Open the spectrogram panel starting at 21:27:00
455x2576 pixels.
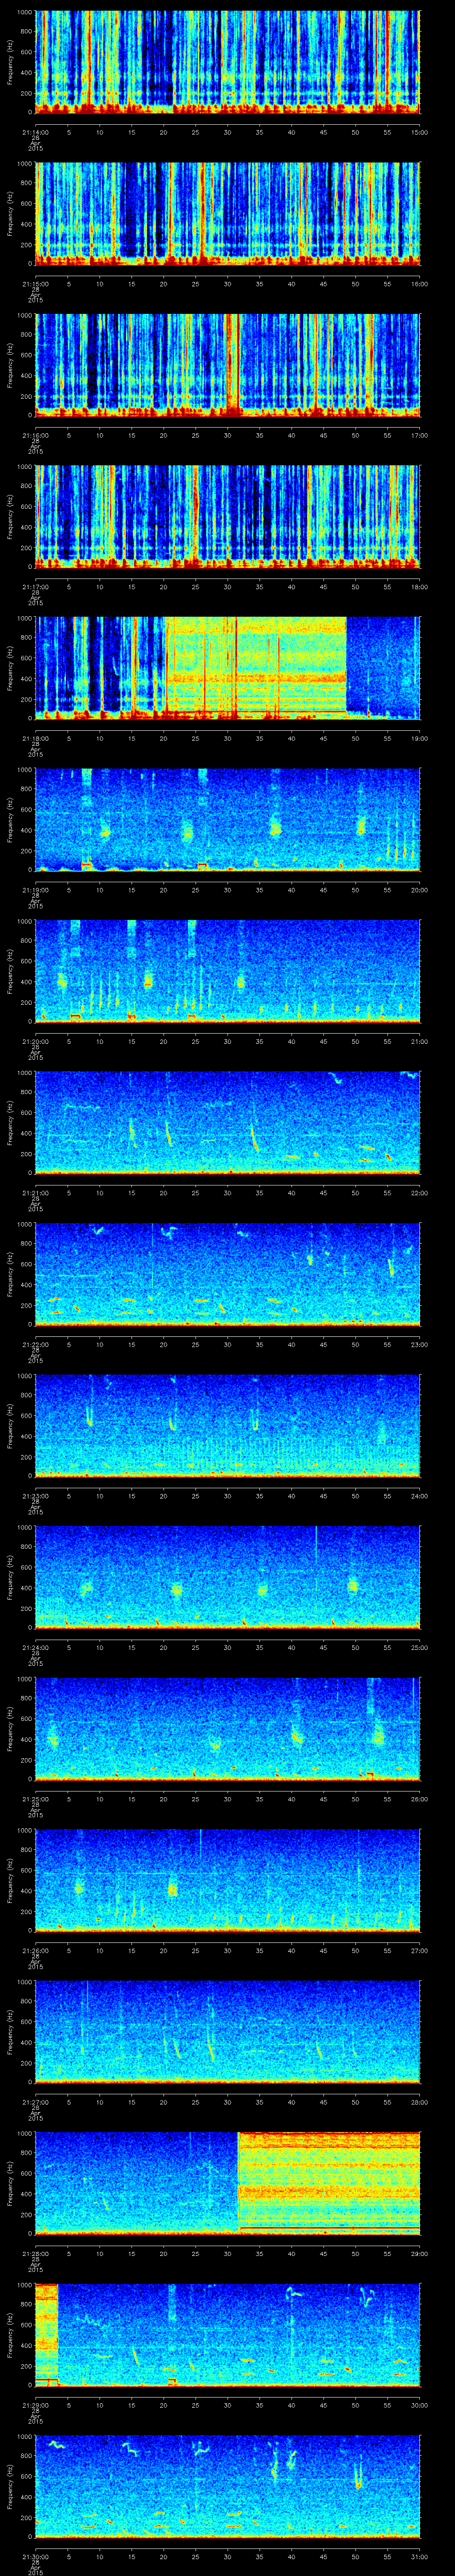point(228,2032)
